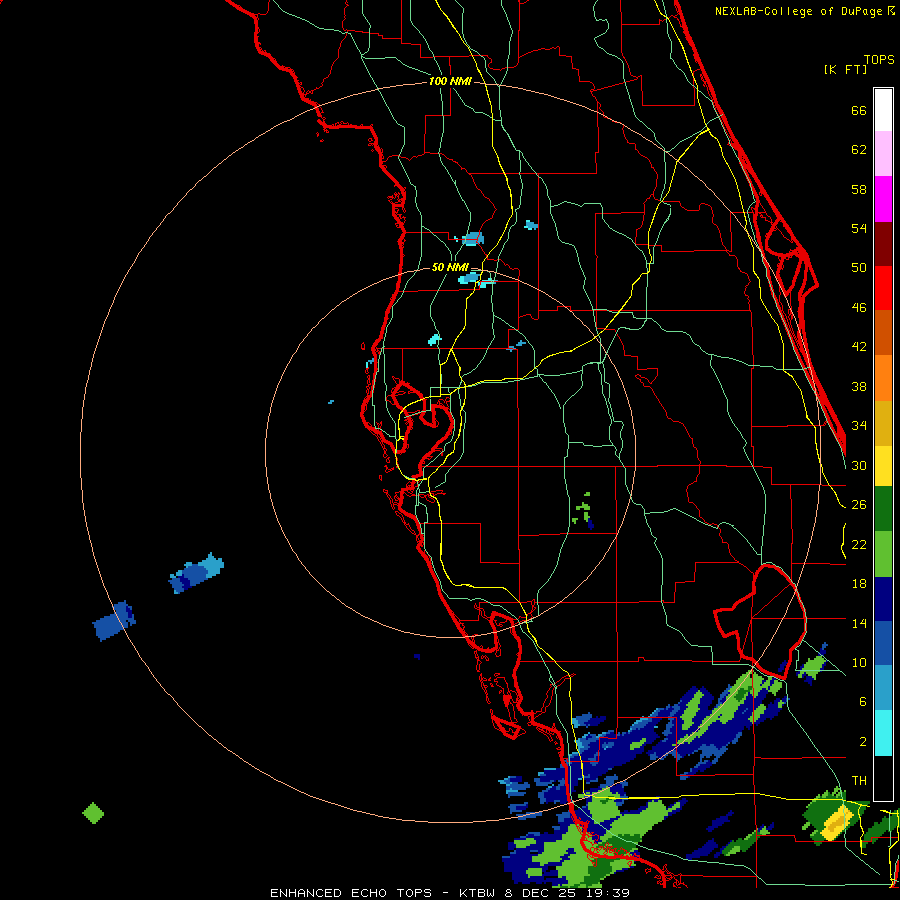The image size is (900, 900).
Task: Click the TH threshold legend label
Action: click(859, 781)
